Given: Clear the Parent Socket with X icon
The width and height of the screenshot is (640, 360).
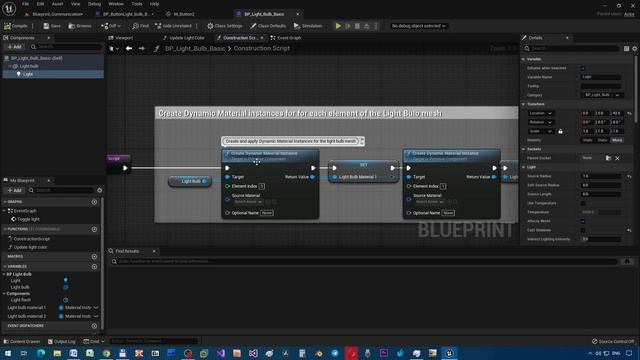Looking at the screenshot, I should tap(617, 158).
